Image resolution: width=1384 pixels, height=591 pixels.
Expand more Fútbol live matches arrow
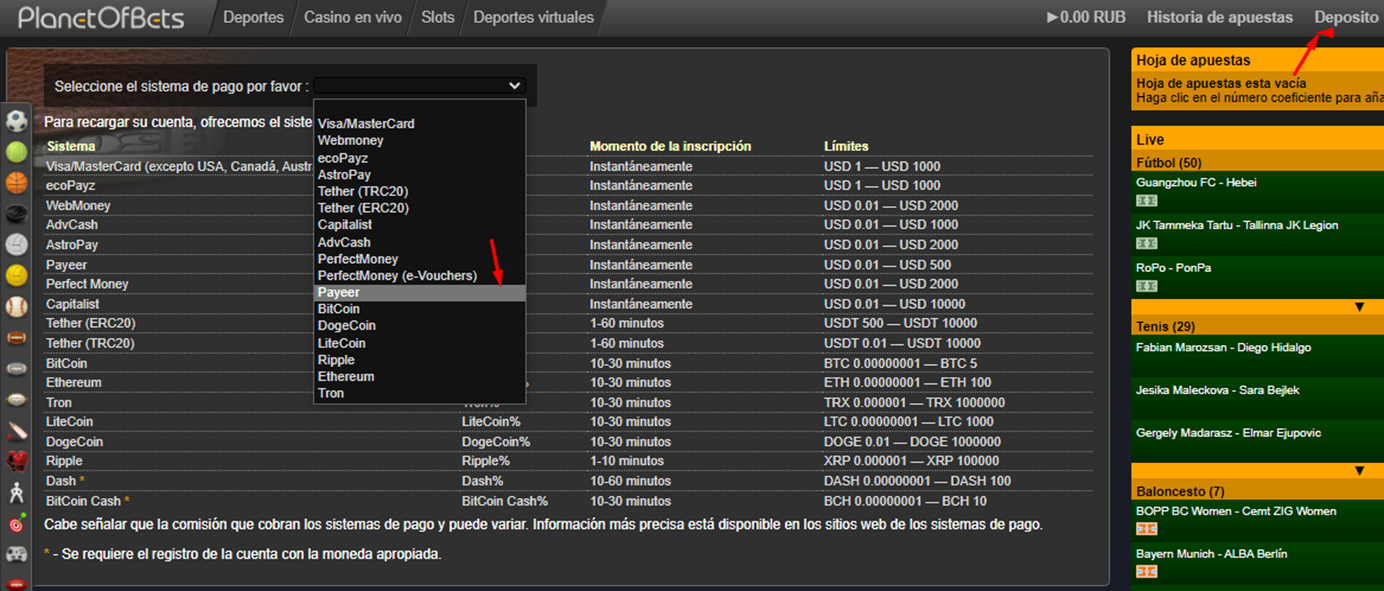[x=1359, y=306]
